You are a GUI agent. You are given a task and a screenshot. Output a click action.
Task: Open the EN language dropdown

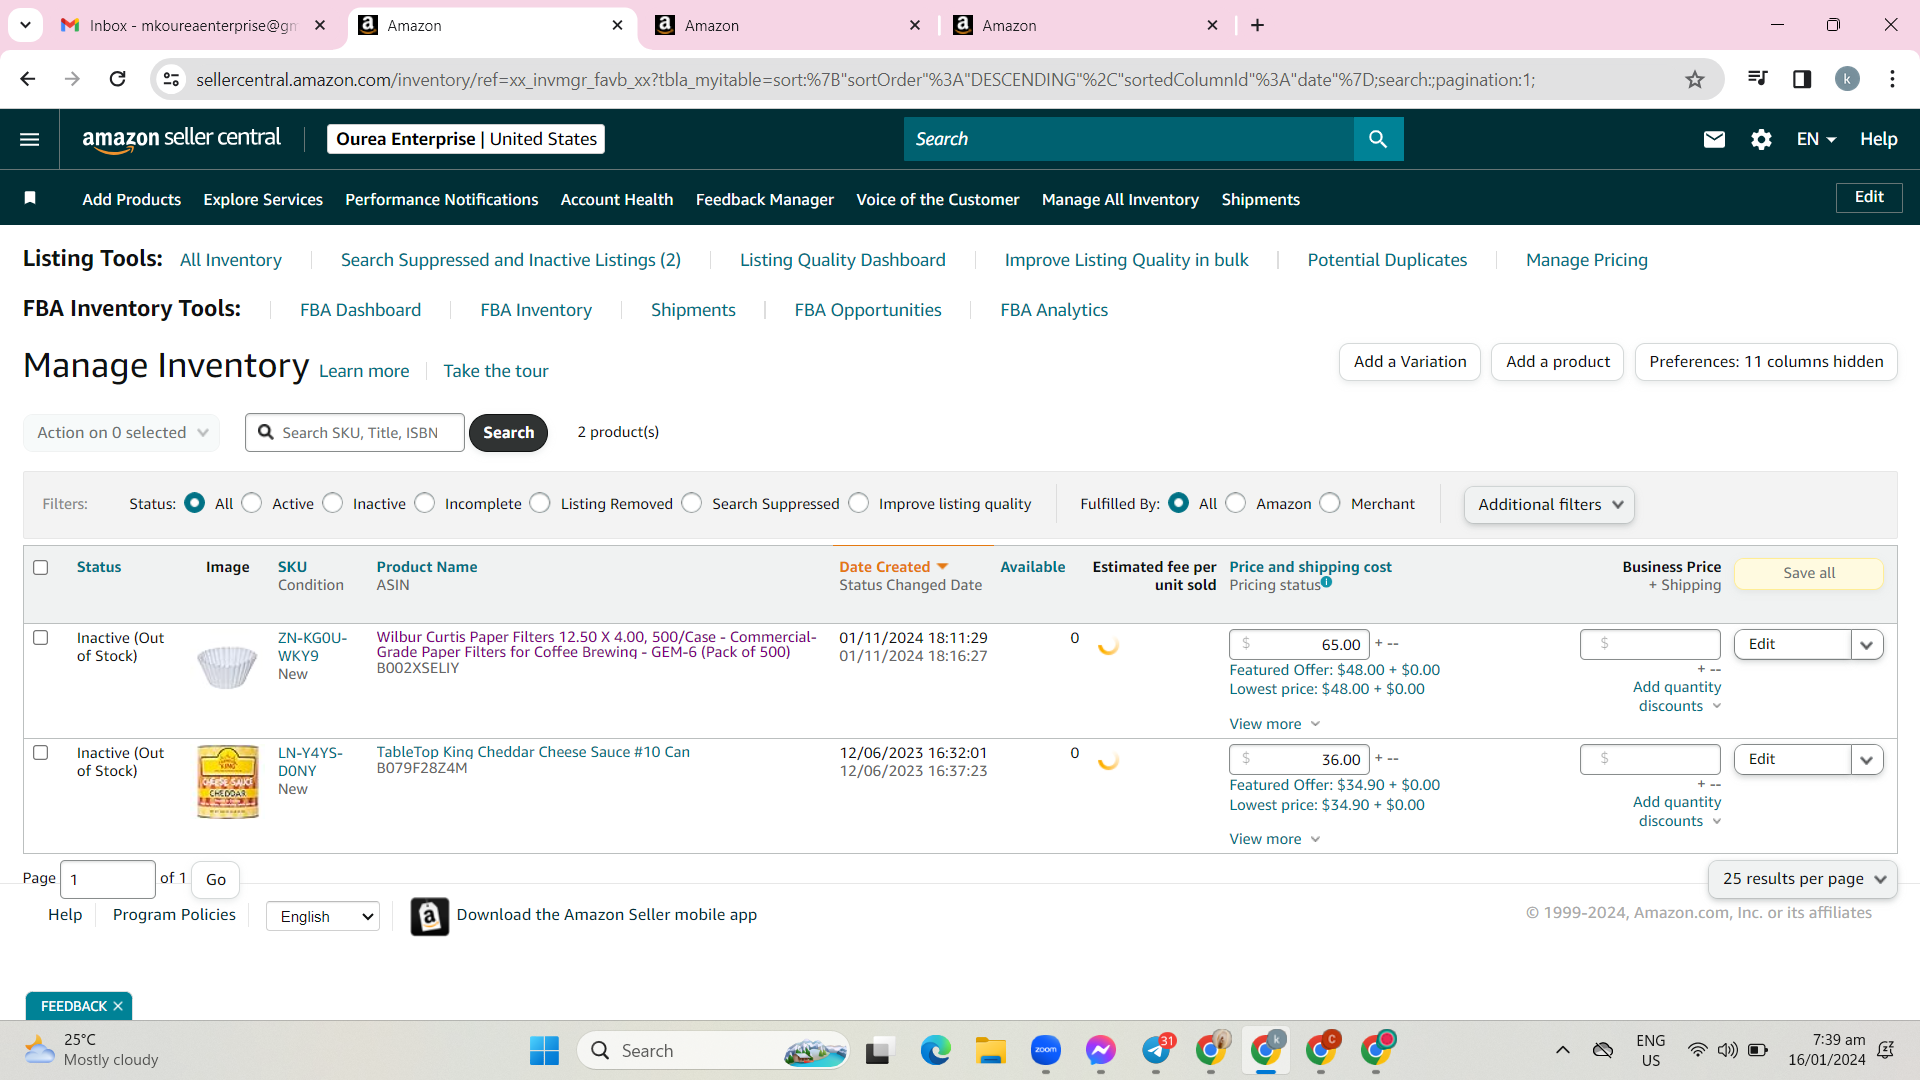tap(1816, 139)
